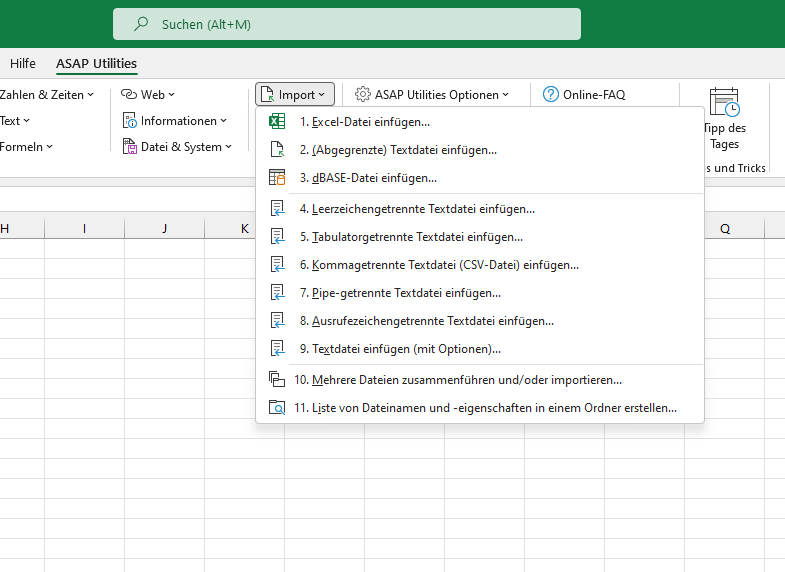
Task: Select column I header
Action: coord(84,229)
